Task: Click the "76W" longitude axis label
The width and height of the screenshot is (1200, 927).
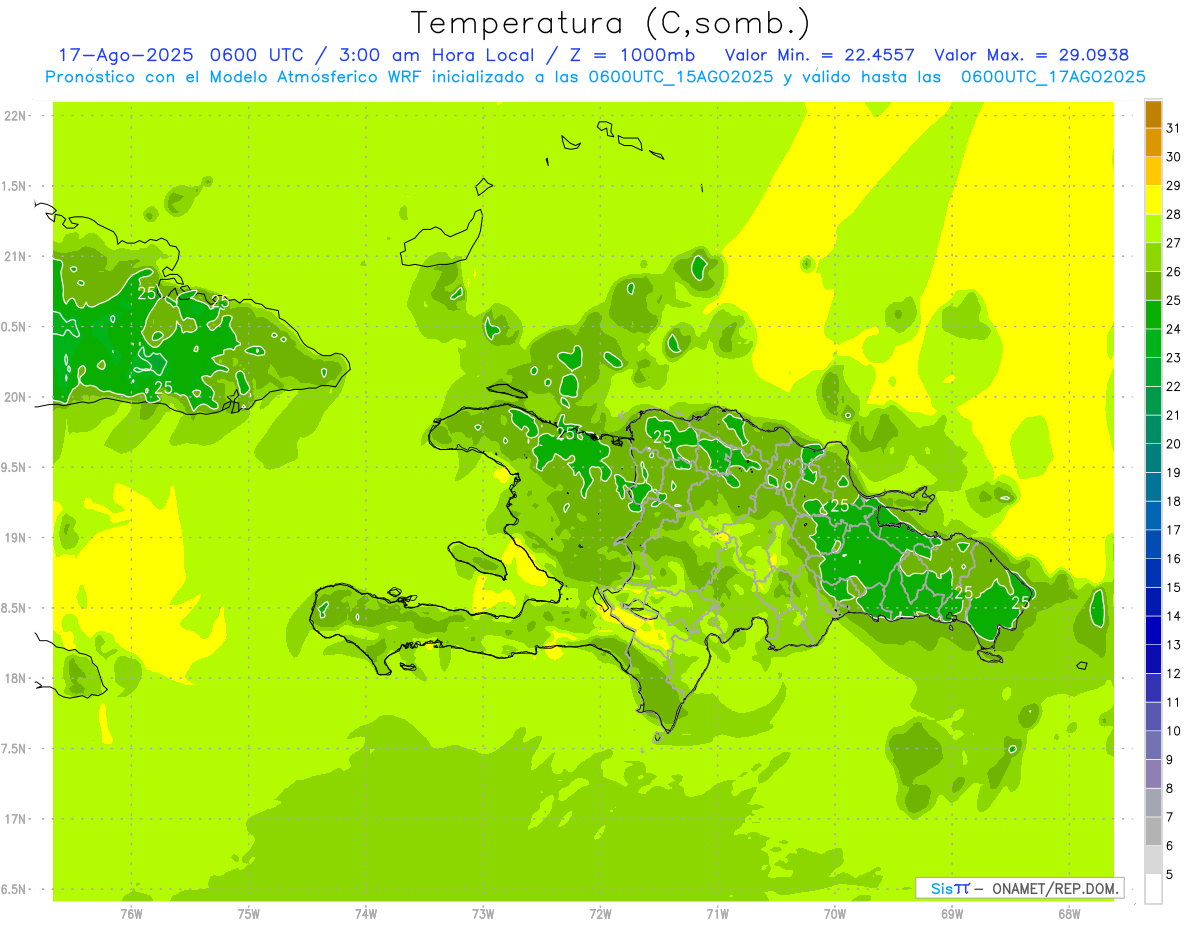Action: point(131,914)
